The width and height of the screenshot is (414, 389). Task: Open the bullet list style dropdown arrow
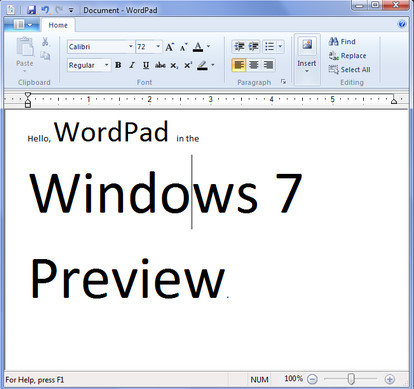[x=280, y=47]
